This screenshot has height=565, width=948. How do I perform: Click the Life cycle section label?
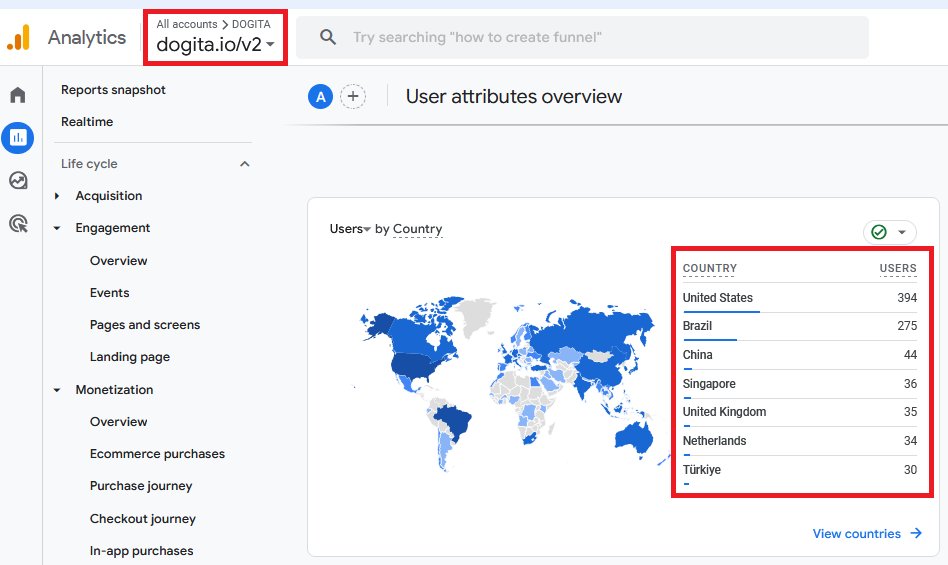pos(89,164)
